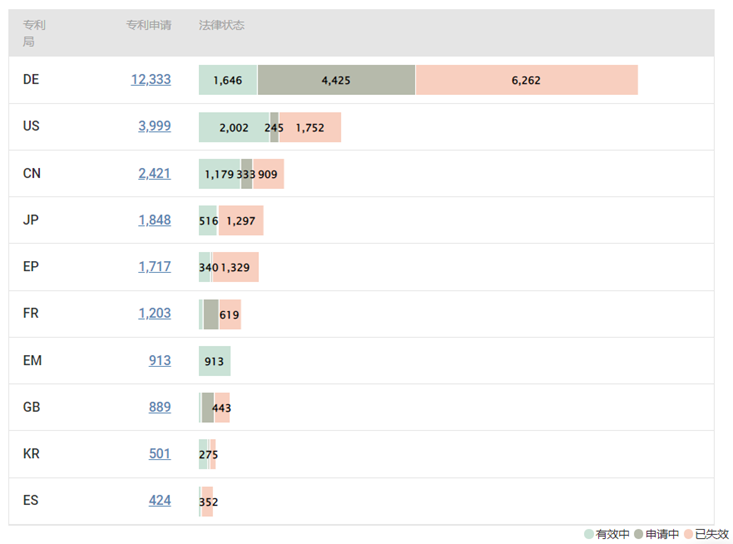Click the DE pending bar segment 4,425

(336, 80)
